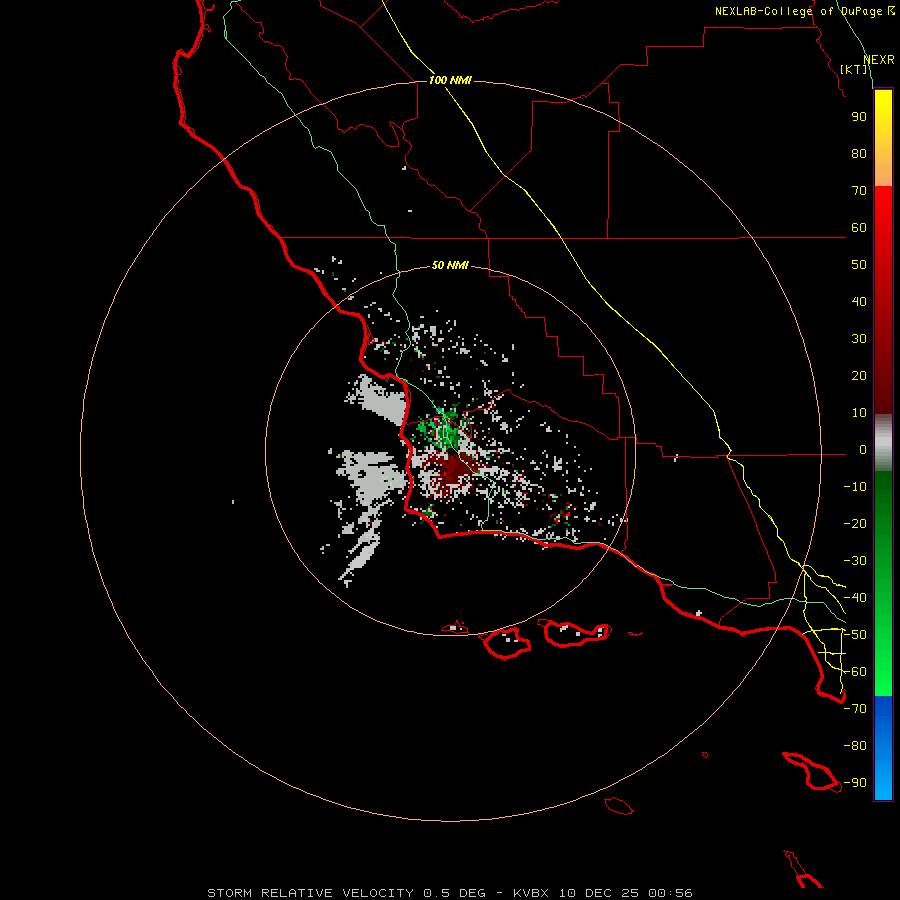Click the -70 value on the velocity scale
The image size is (900, 900).
point(855,709)
